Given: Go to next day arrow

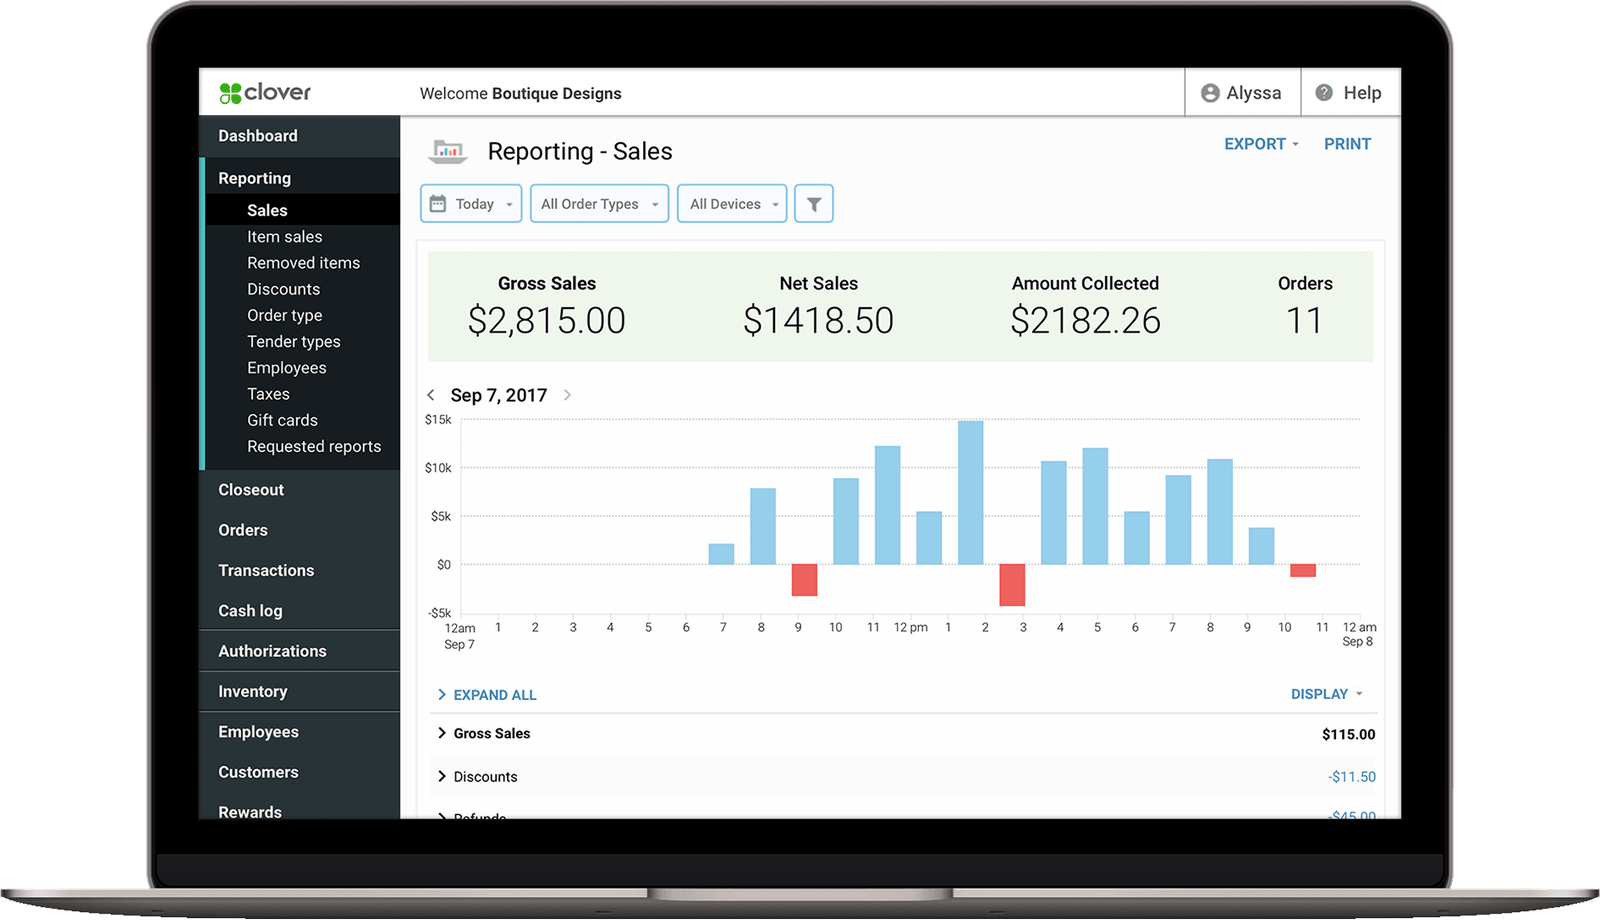Looking at the screenshot, I should click(567, 395).
